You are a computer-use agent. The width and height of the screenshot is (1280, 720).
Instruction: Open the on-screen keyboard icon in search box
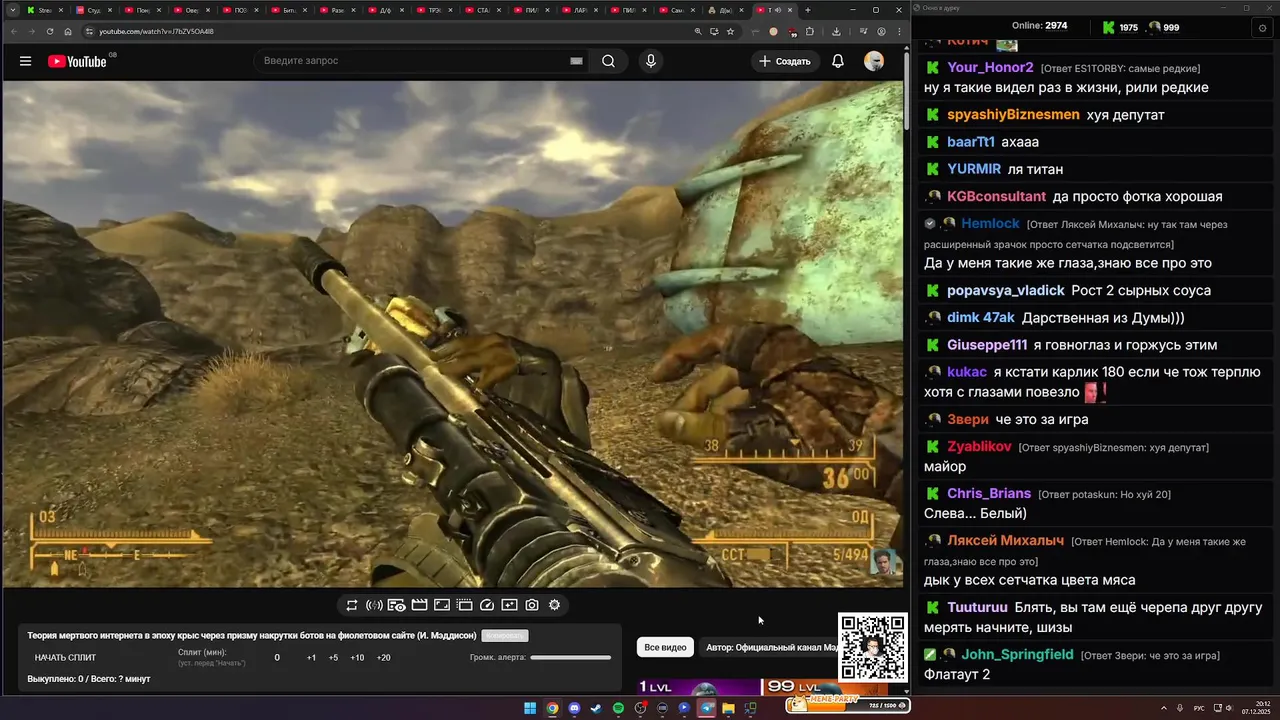[x=576, y=61]
